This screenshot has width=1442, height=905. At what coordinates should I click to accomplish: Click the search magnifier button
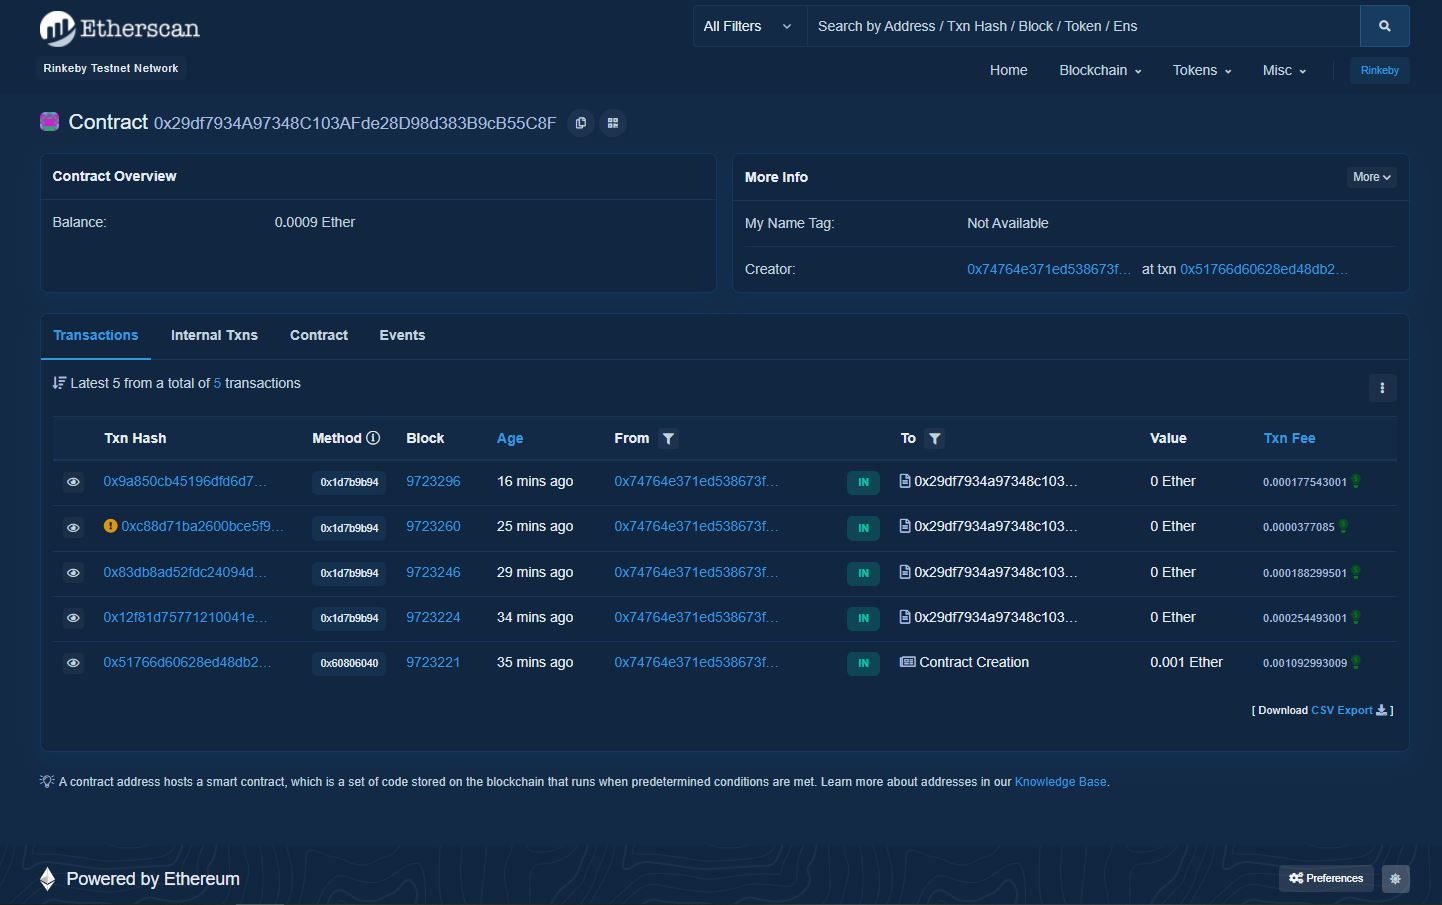click(1384, 26)
